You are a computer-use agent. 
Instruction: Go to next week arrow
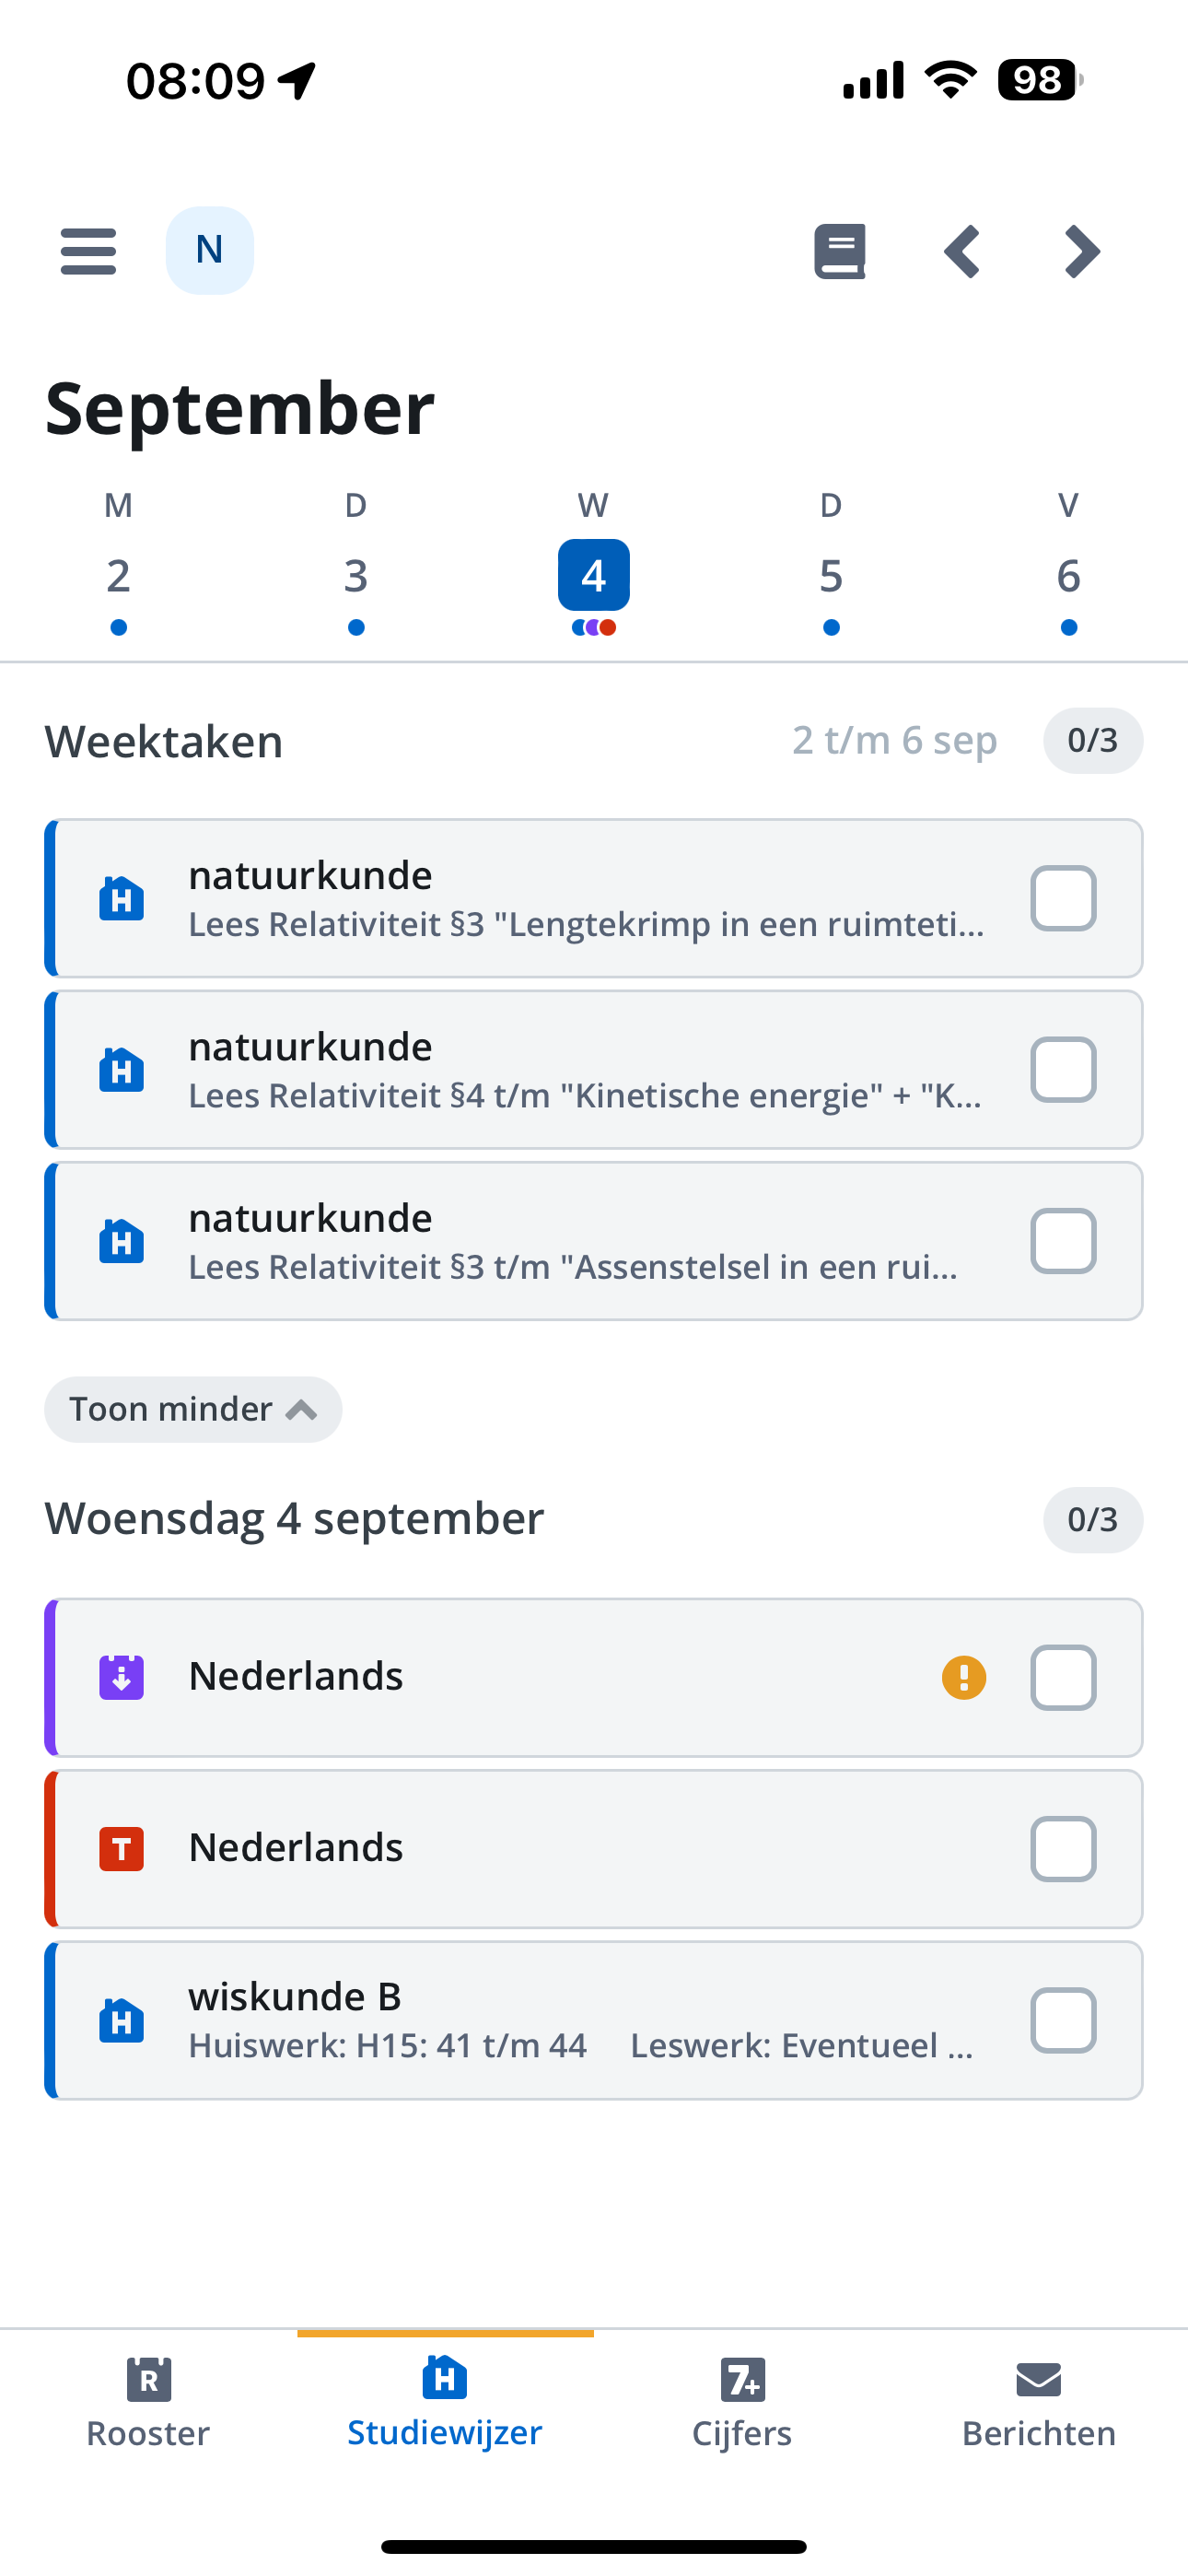(x=1082, y=251)
